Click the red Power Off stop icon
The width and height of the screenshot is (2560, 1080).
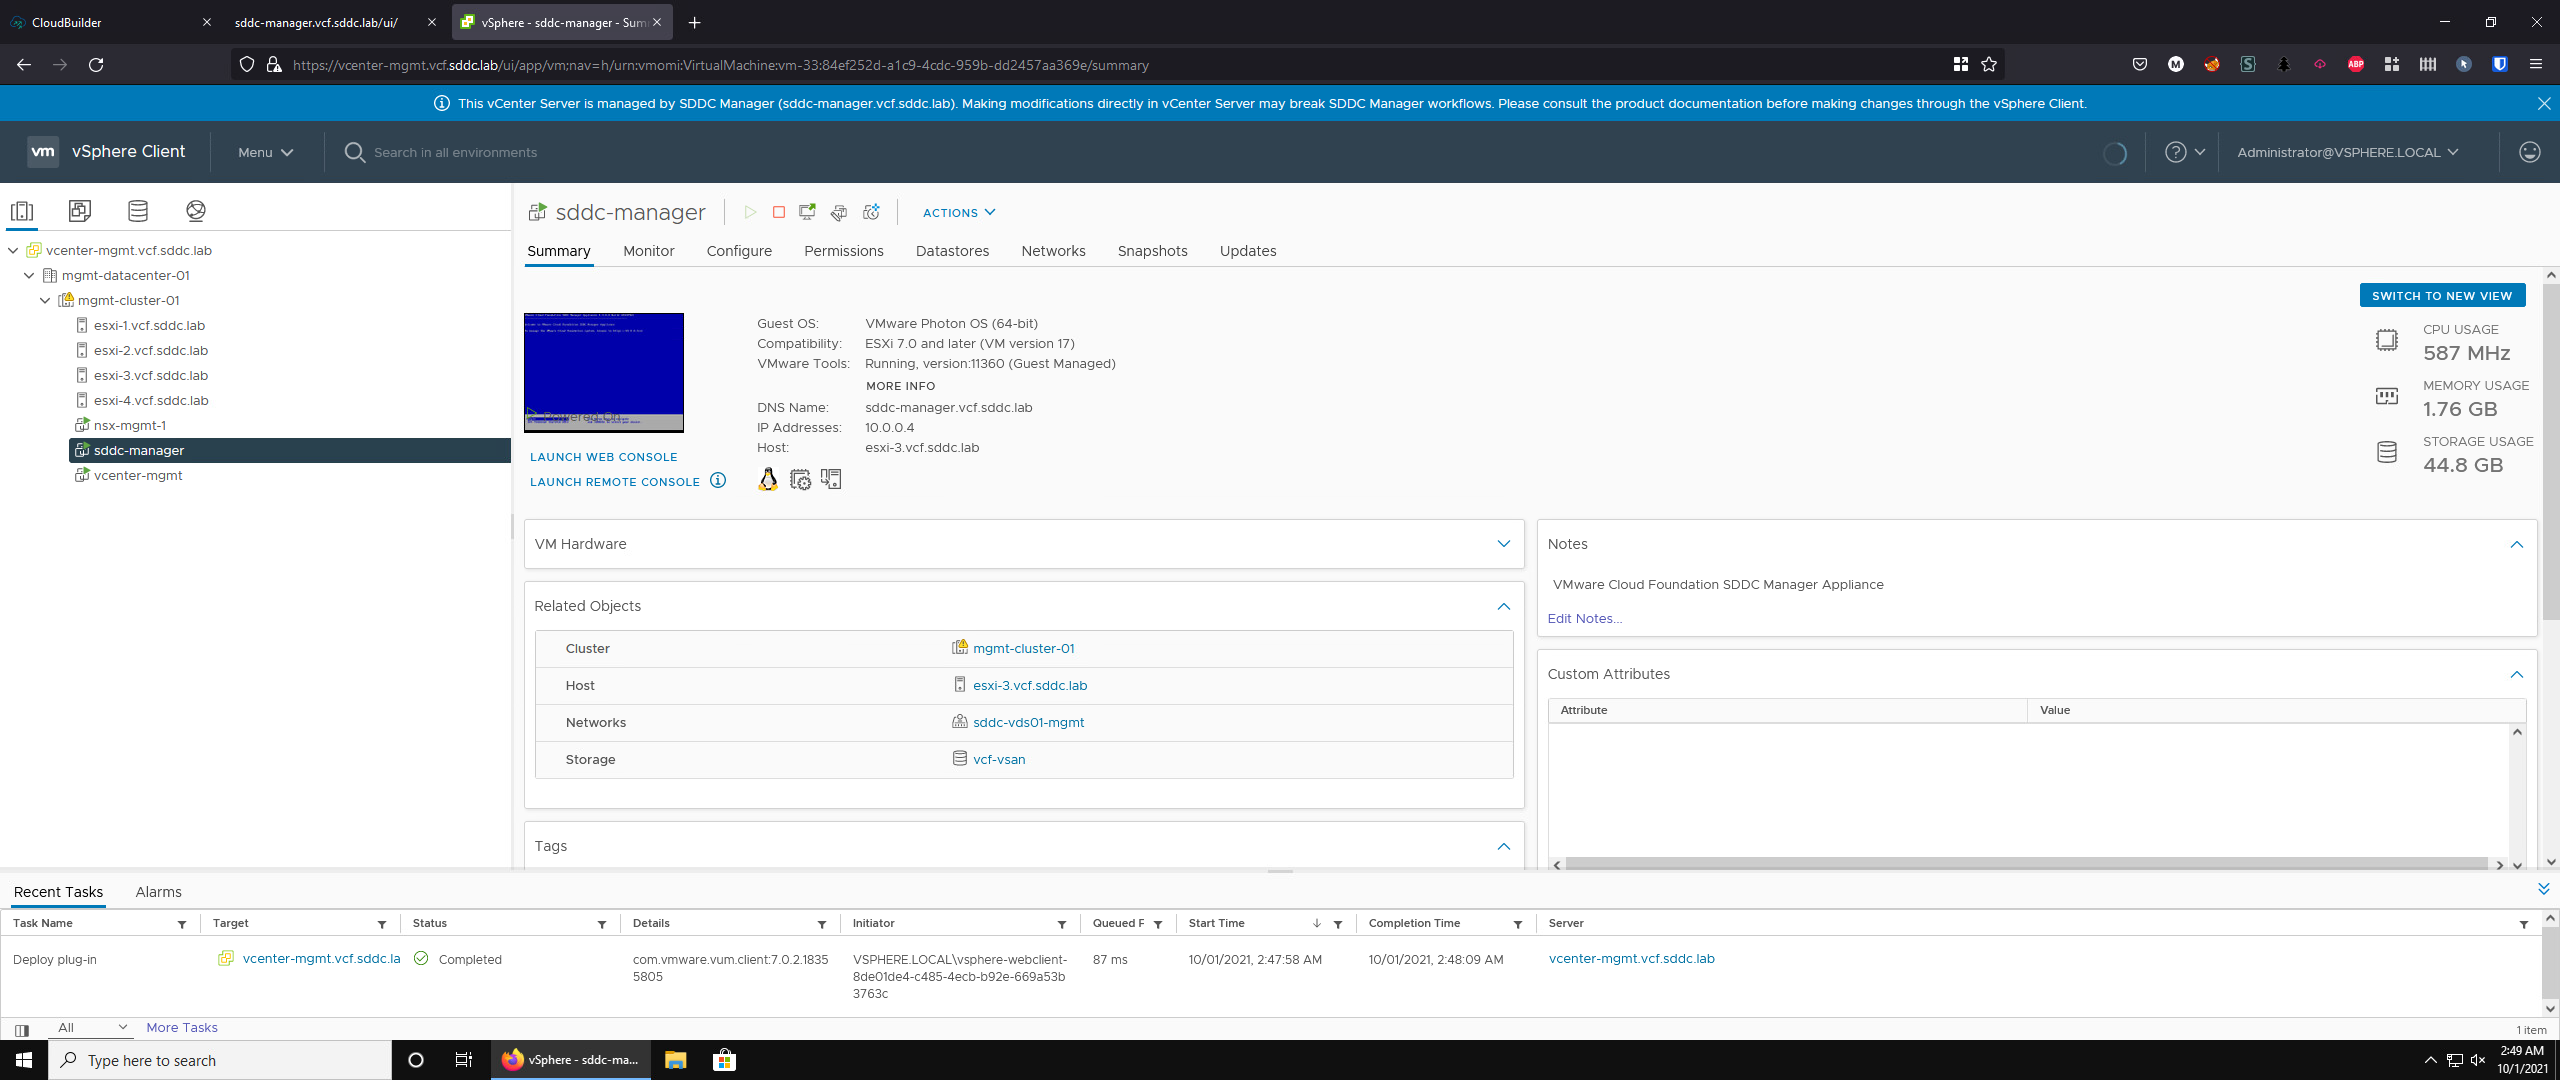779,212
